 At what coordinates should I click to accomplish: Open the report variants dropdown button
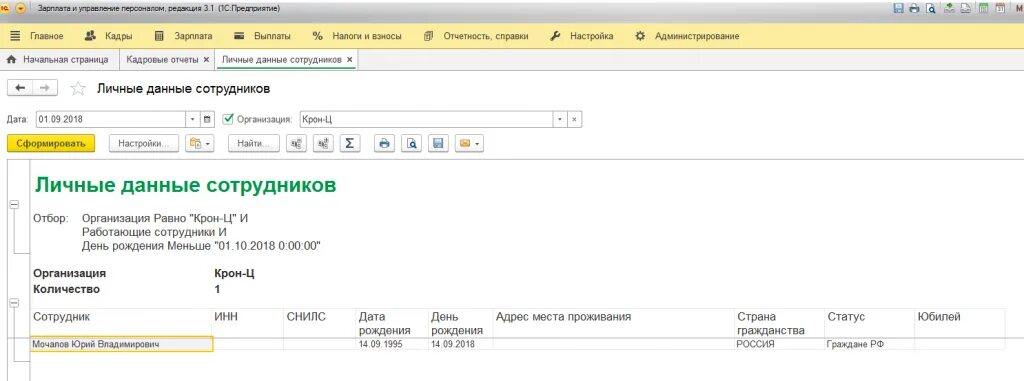point(199,143)
